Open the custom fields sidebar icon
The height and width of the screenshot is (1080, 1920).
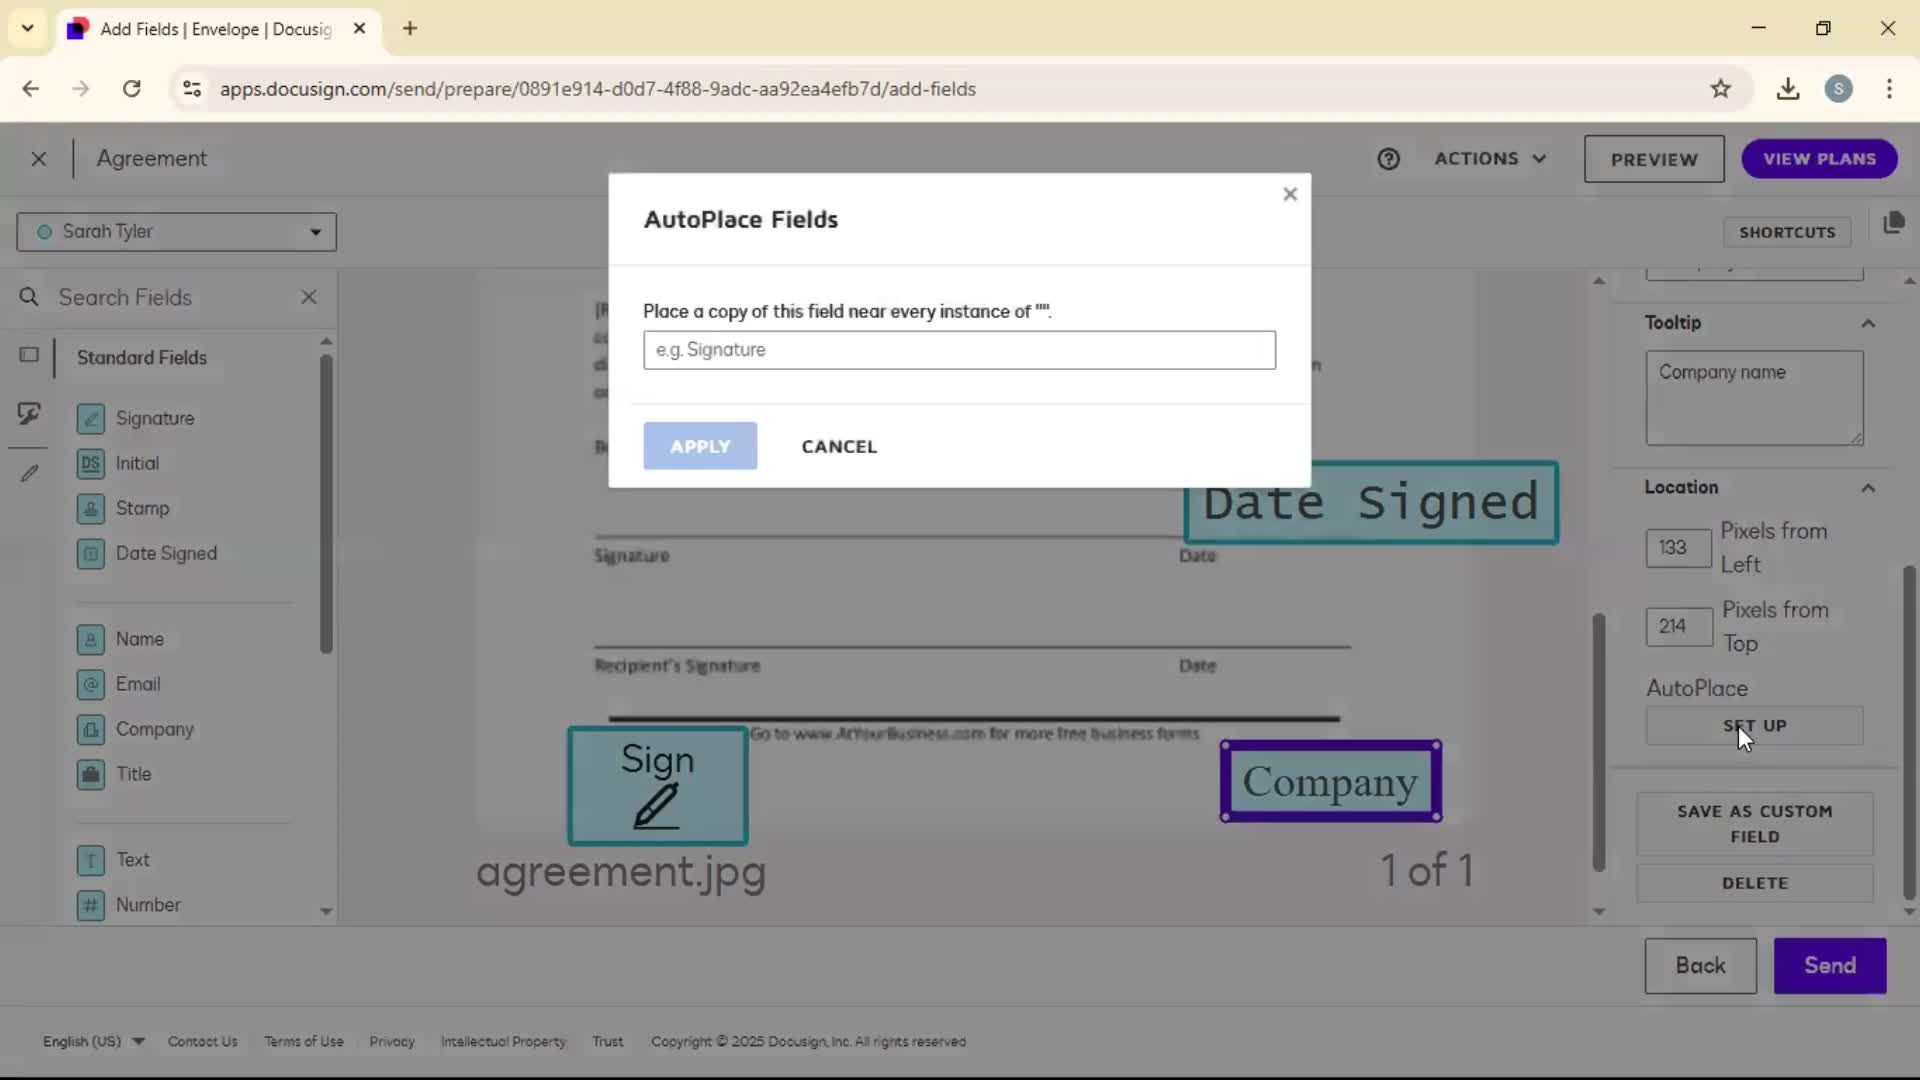click(29, 413)
